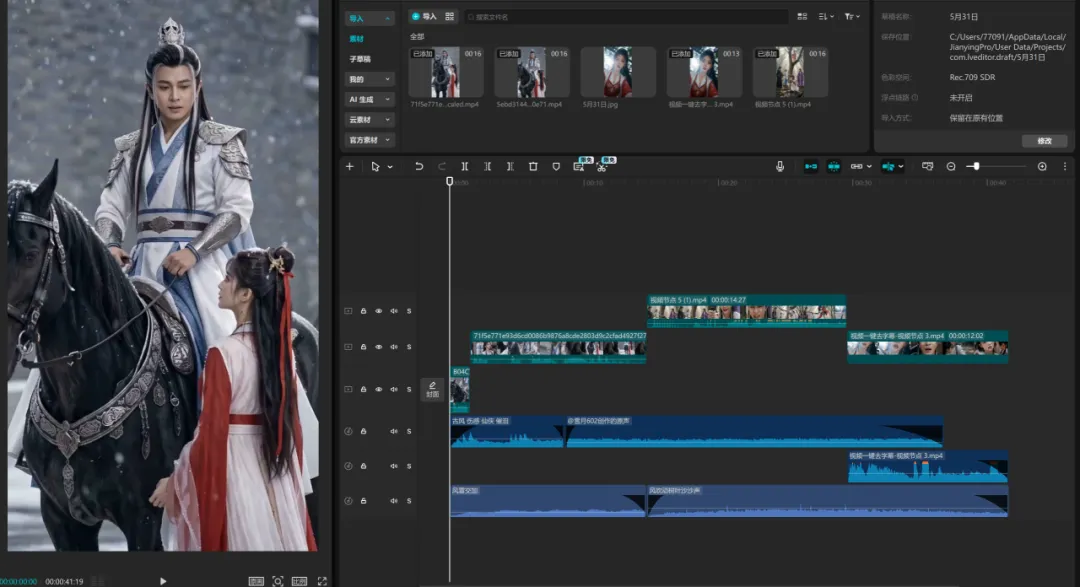Click the 封面 cover edit button
The width and height of the screenshot is (1080, 587).
click(x=432, y=389)
